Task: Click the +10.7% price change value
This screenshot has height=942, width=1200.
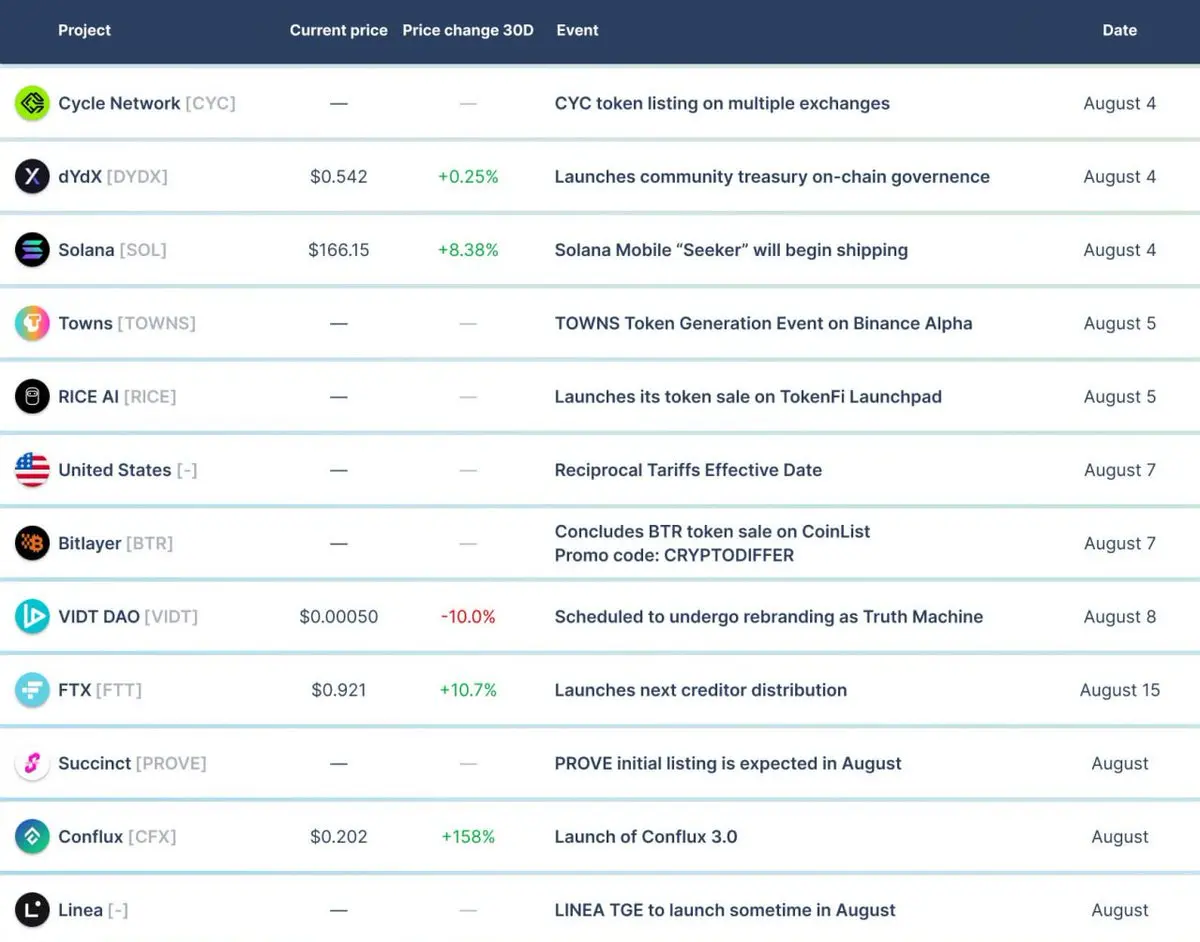Action: (468, 690)
